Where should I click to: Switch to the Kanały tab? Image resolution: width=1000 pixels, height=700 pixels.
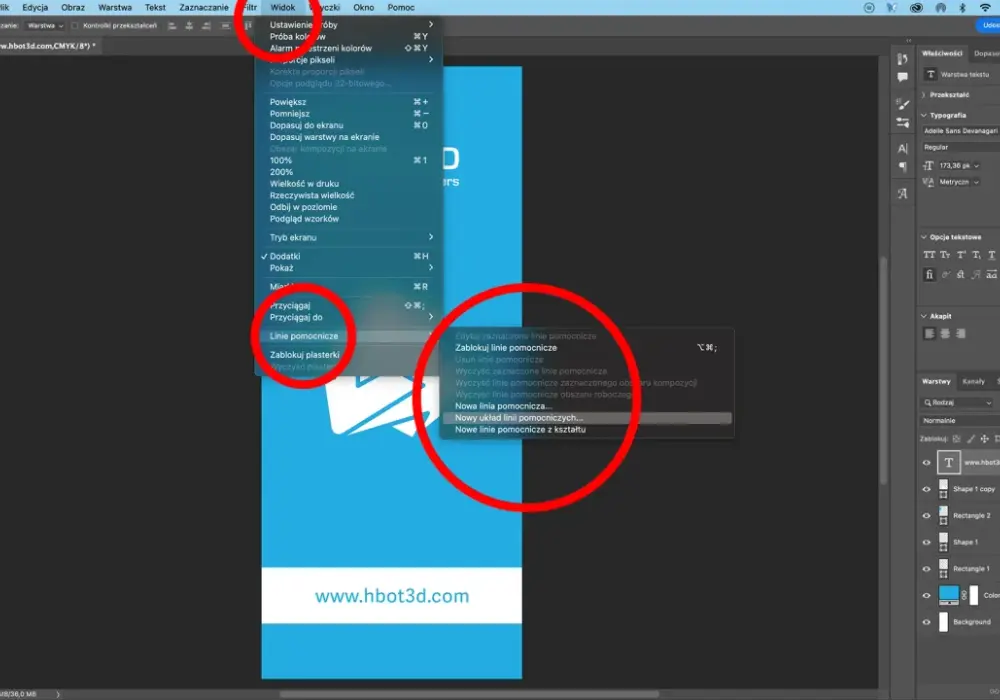pos(973,381)
